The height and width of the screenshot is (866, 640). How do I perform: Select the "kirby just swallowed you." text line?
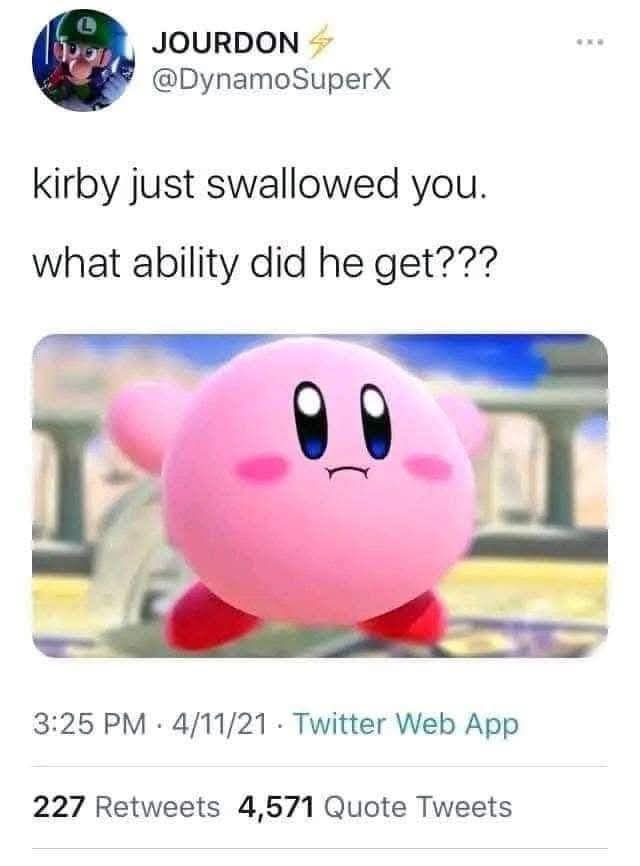click(x=260, y=184)
